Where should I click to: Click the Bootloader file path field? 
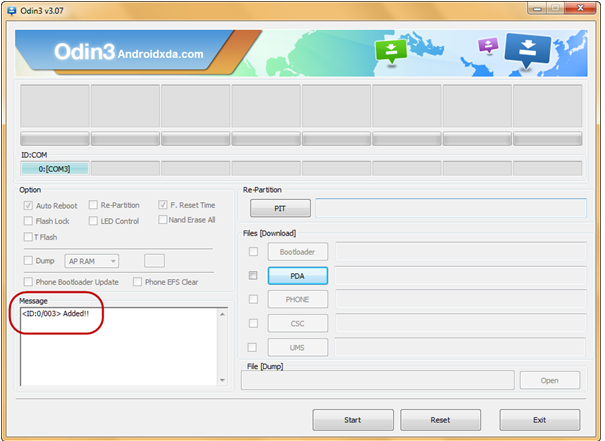point(461,252)
